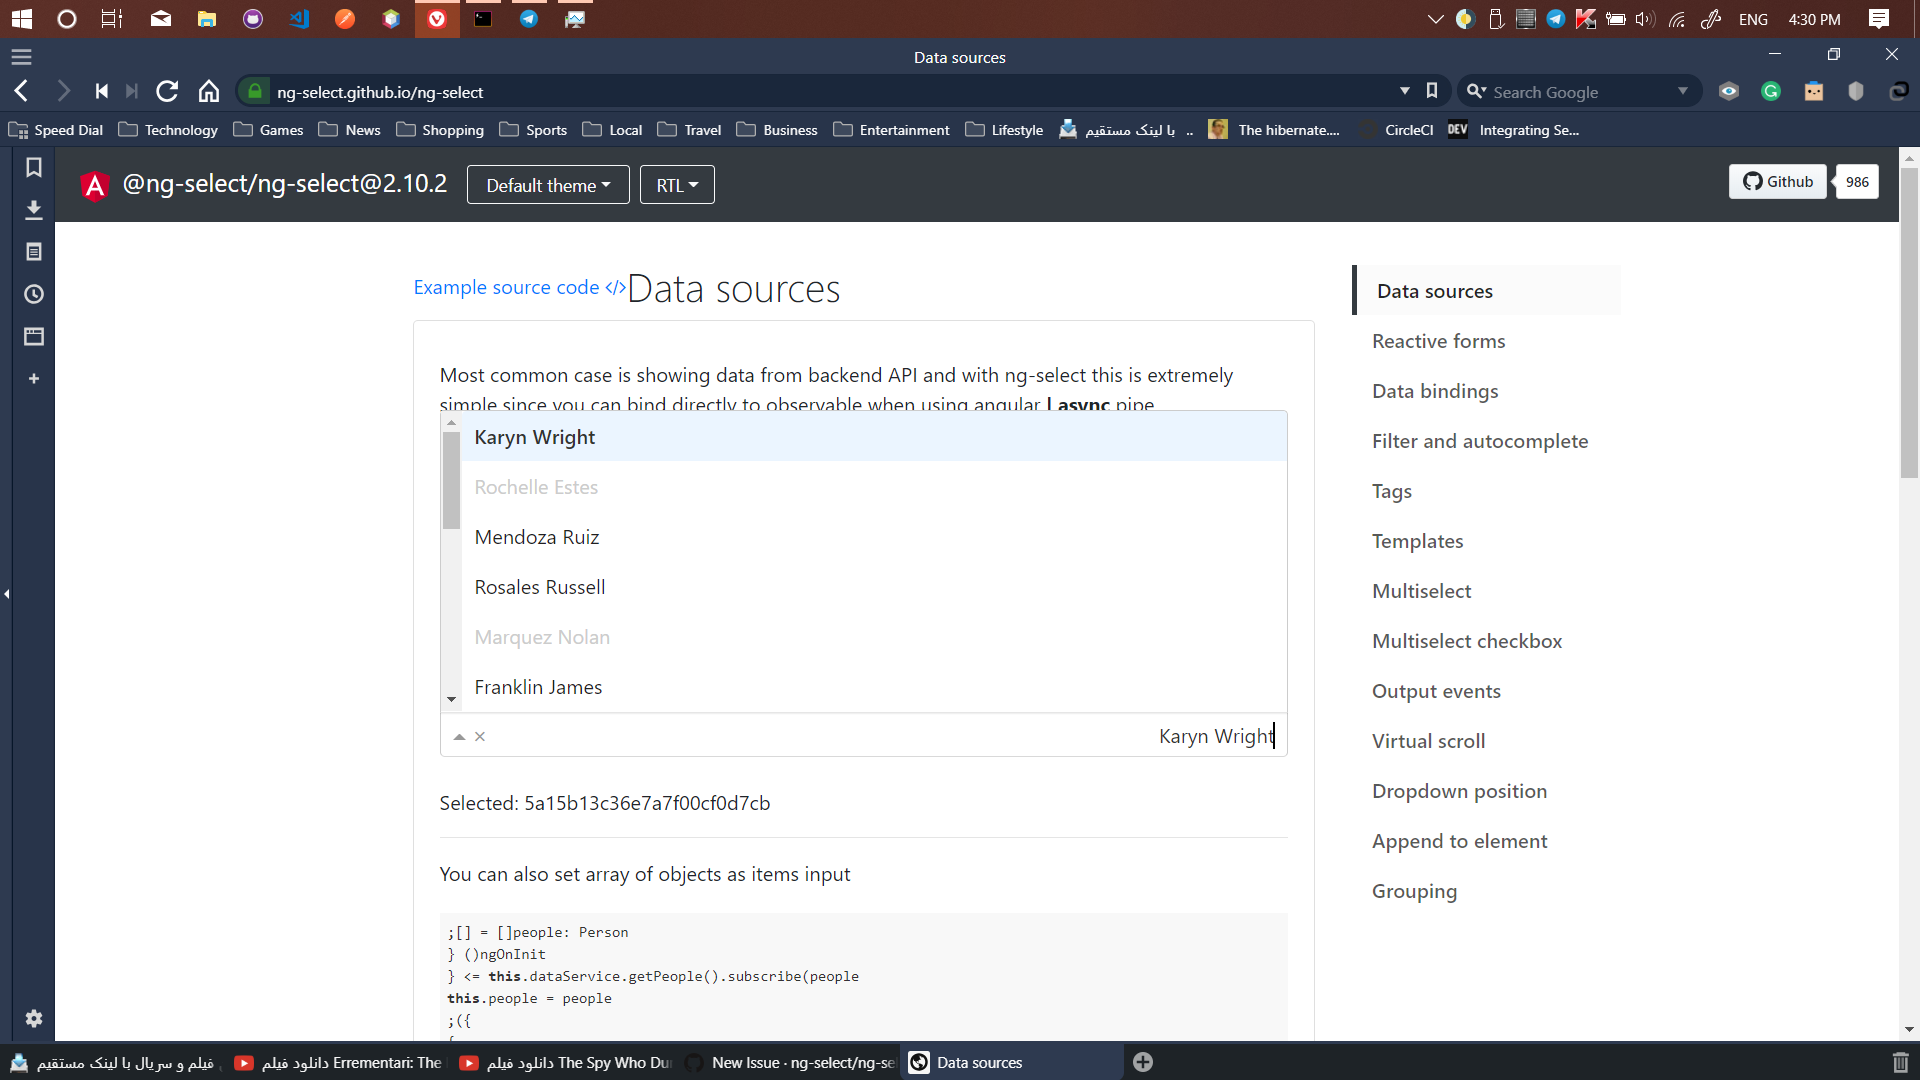
Task: Click rewind history button
Action: point(101,91)
